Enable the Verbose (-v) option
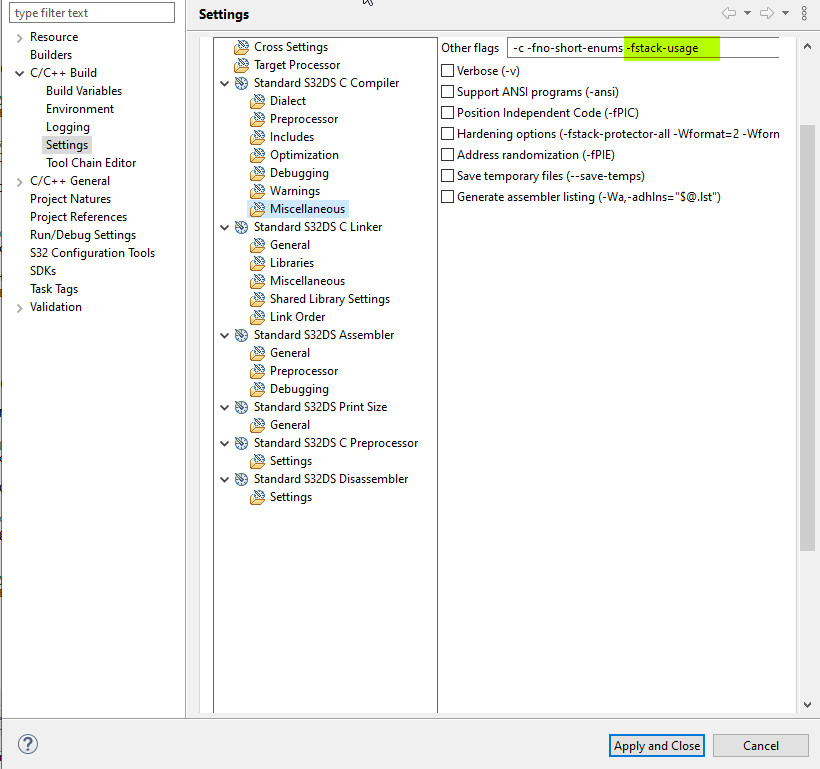This screenshot has width=820, height=769. [447, 70]
